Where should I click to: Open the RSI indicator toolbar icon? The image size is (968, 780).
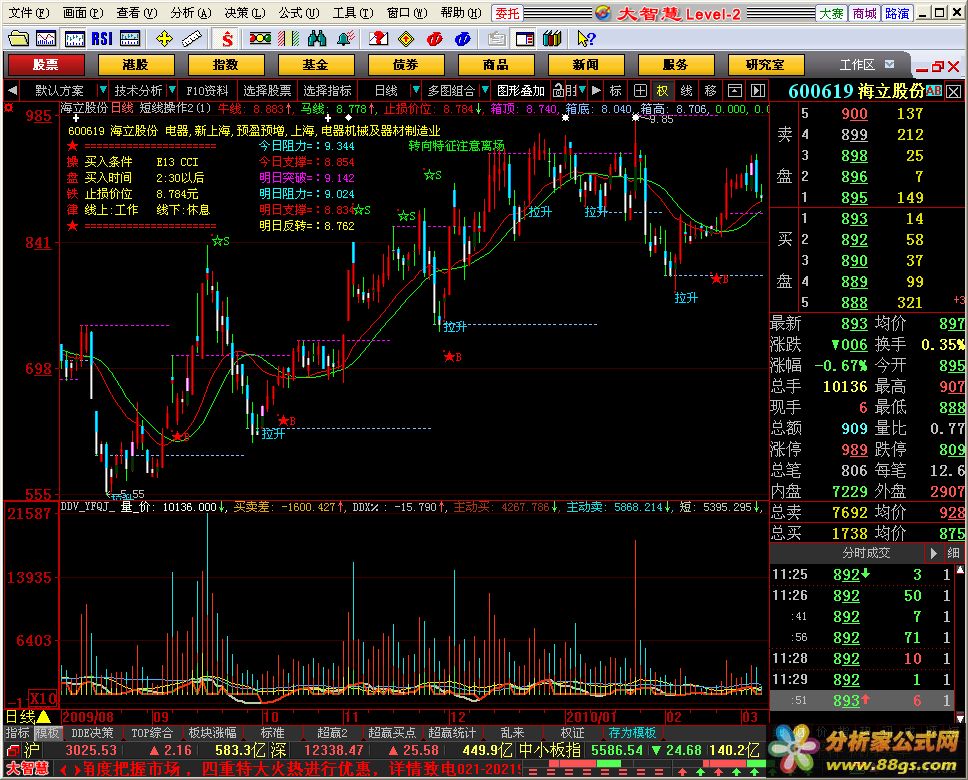click(102, 40)
